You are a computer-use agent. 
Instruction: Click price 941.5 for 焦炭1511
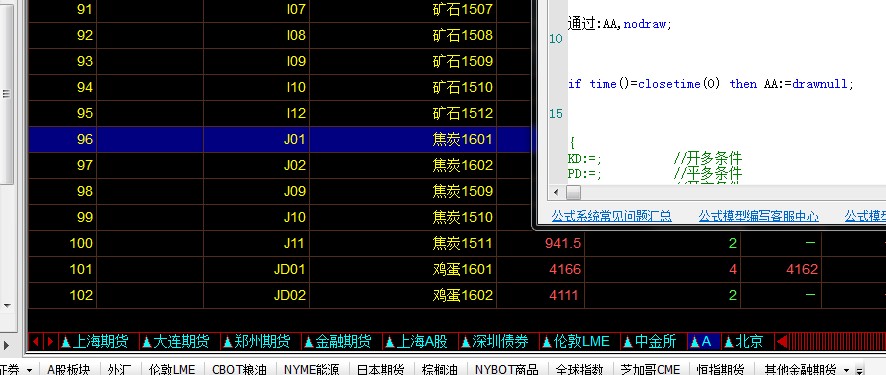(563, 243)
